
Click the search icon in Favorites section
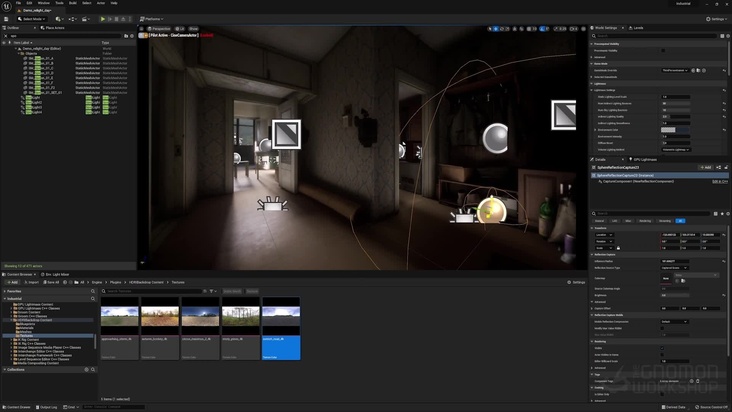92,291
